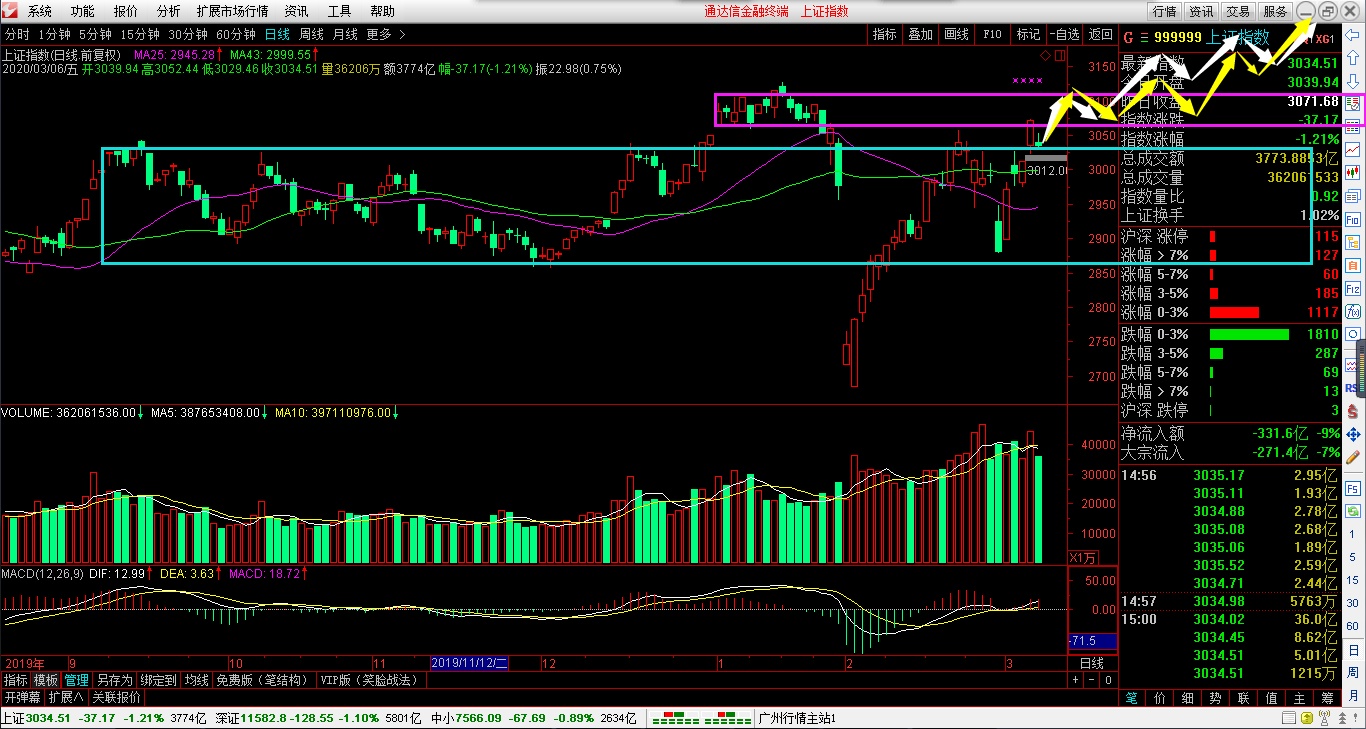Click the 交易 button in title bar
The height and width of the screenshot is (729, 1366).
(1238, 11)
